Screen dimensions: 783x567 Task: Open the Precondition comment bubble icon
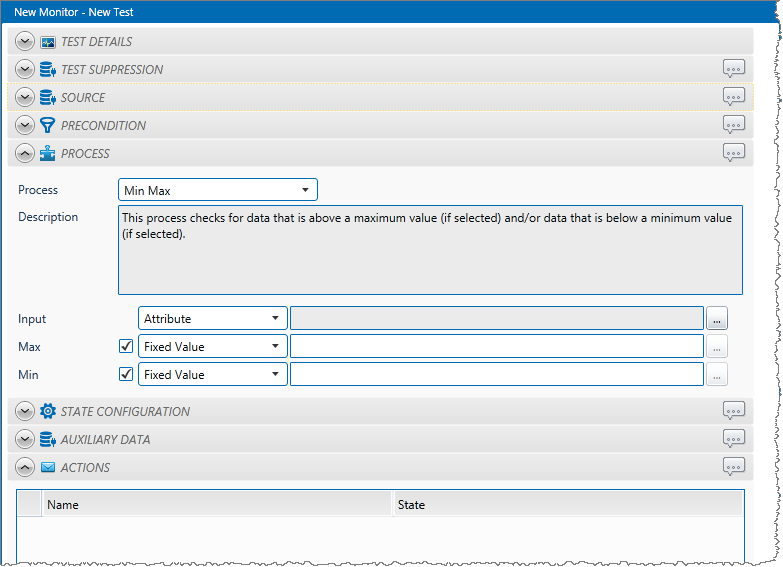[734, 125]
